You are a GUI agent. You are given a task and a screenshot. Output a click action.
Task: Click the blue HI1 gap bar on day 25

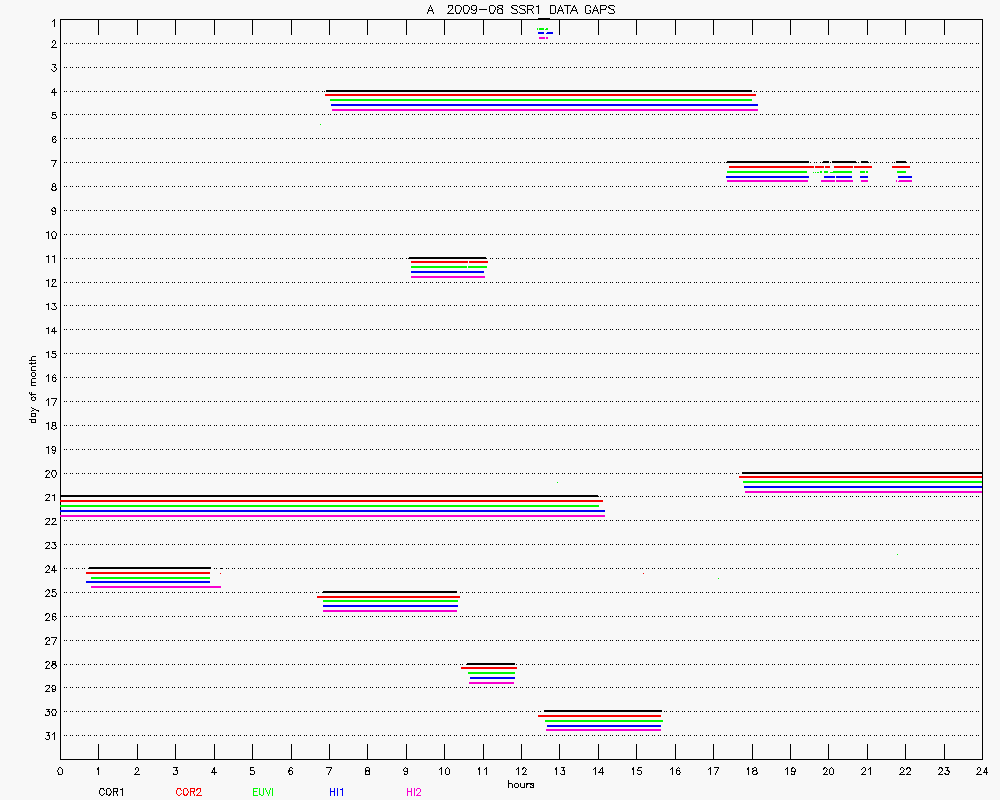(390, 606)
